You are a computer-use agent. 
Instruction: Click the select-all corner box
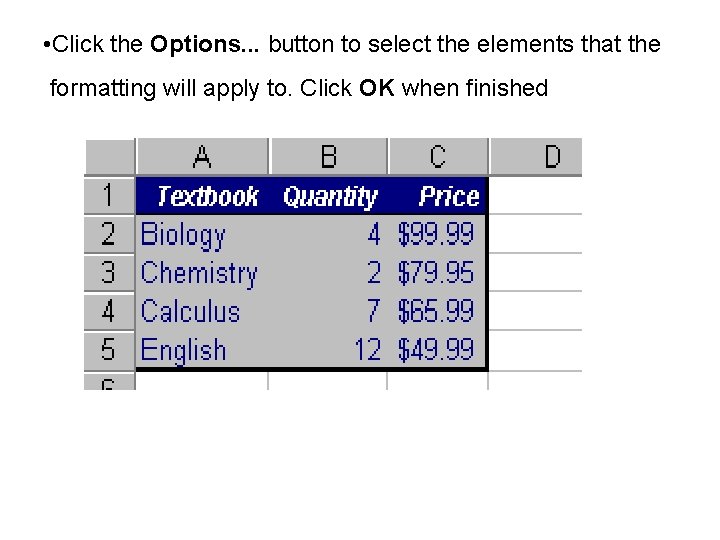pyautogui.click(x=109, y=157)
